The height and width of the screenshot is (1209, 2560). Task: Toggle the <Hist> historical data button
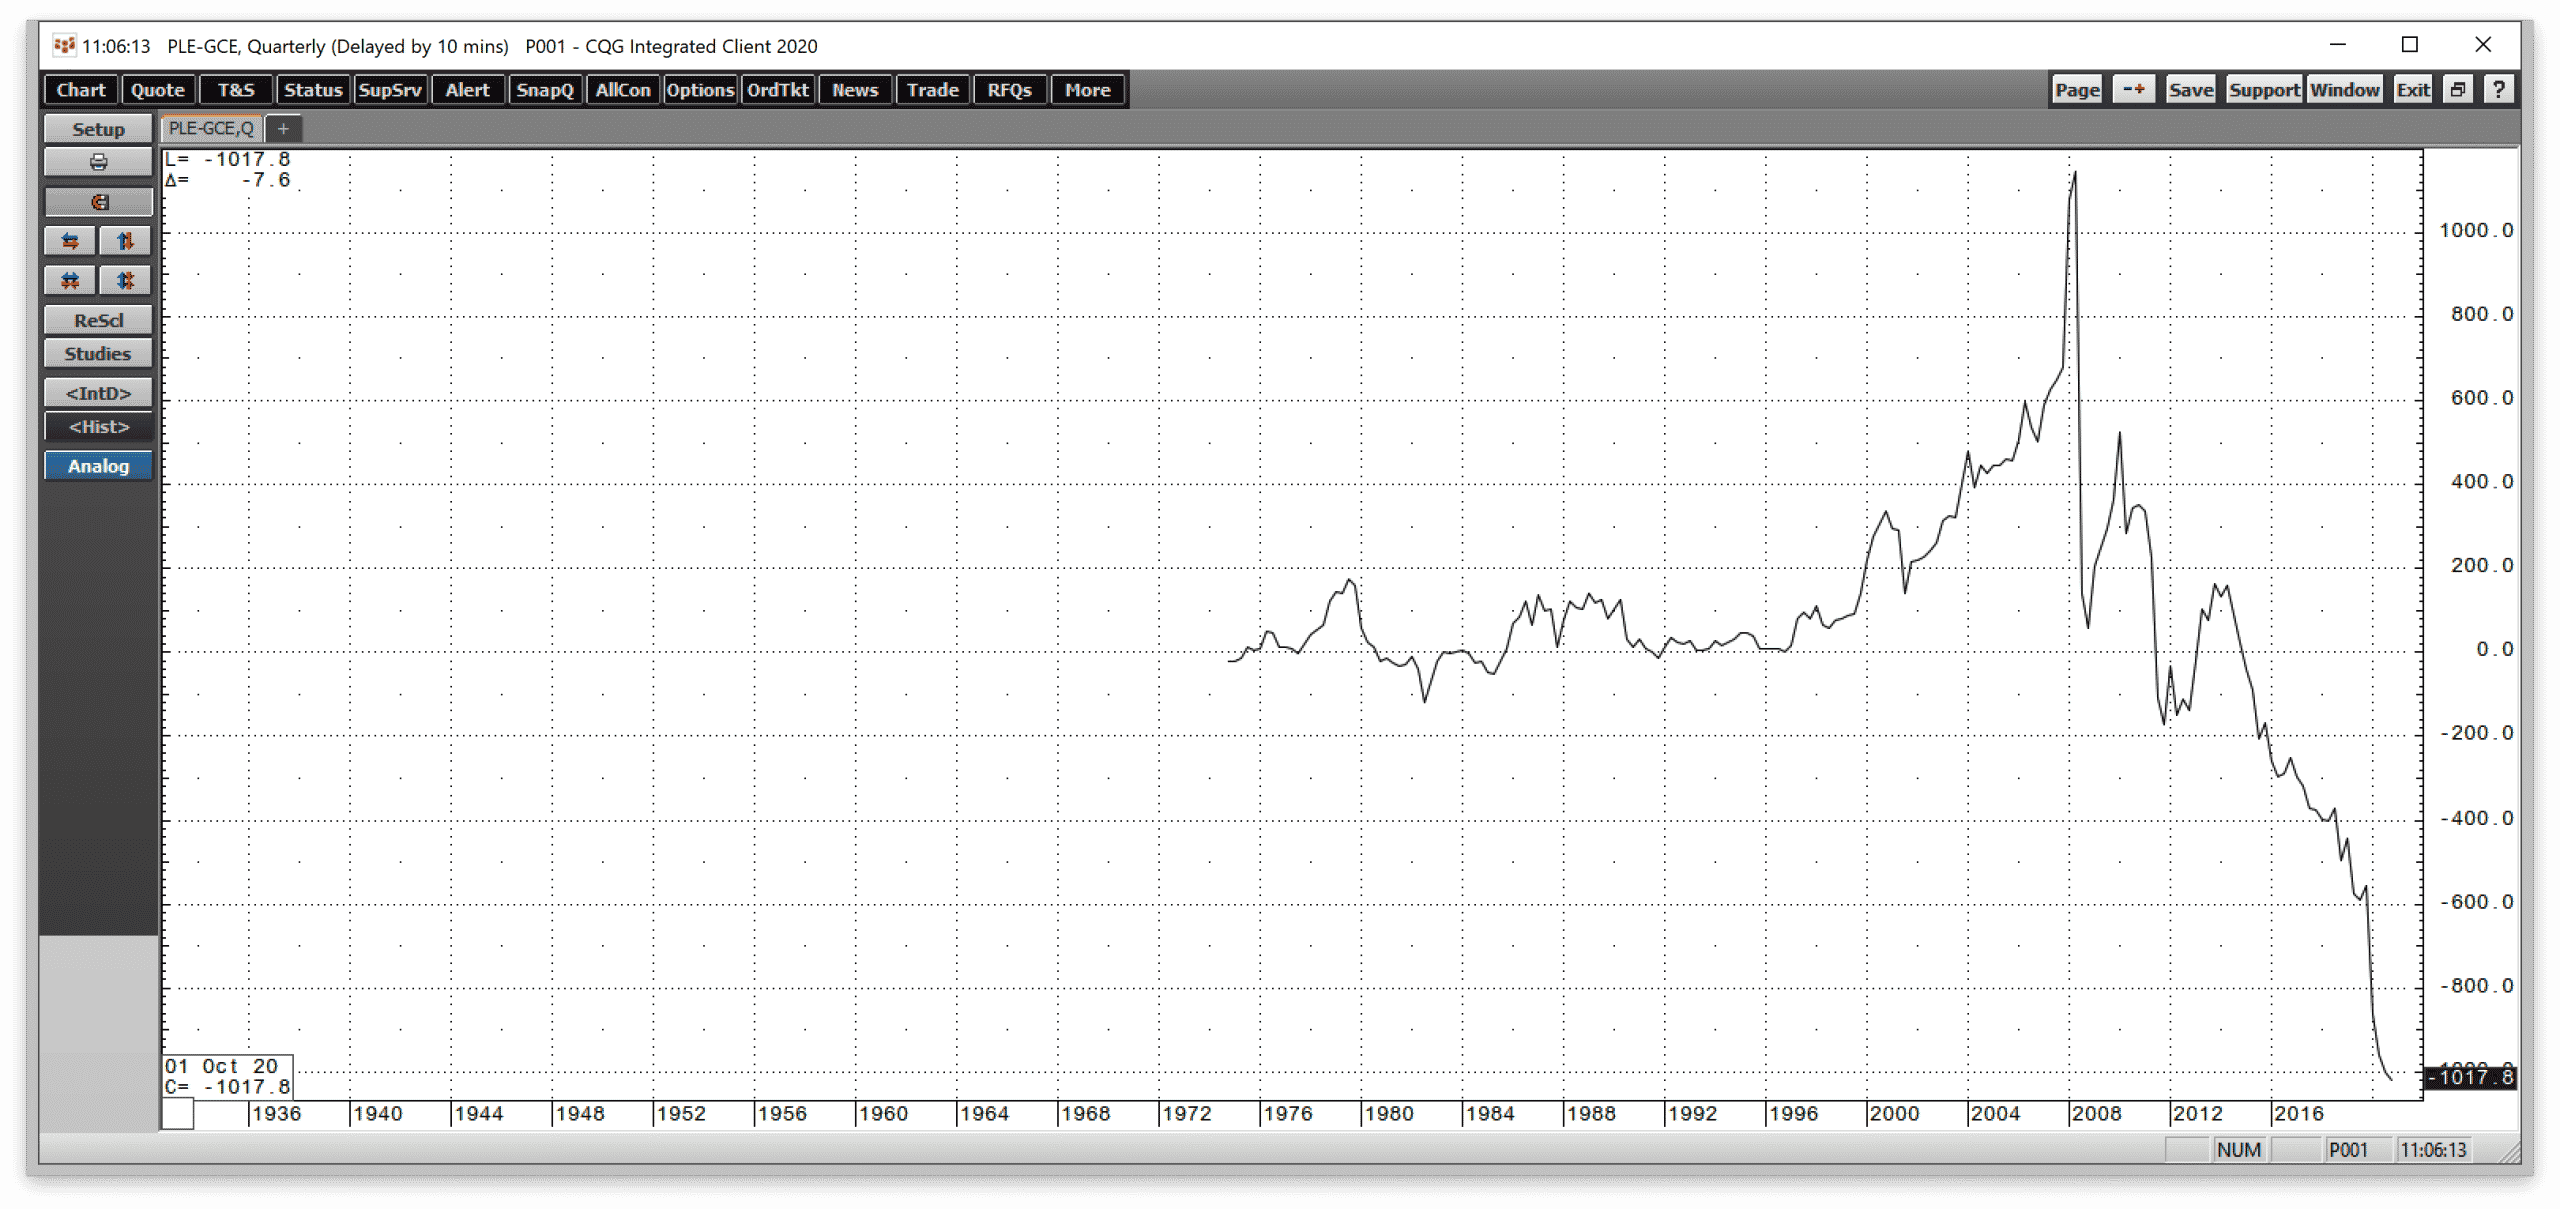[98, 427]
